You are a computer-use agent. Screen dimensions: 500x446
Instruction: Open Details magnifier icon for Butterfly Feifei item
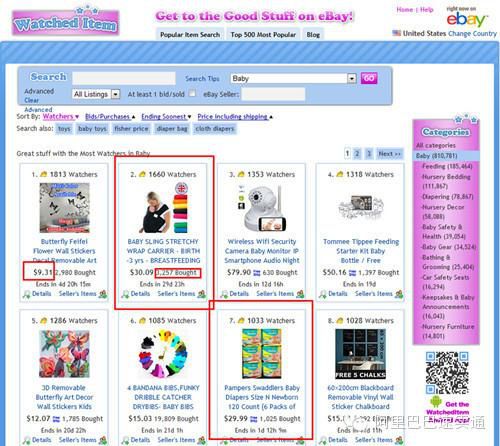[x=27, y=294]
